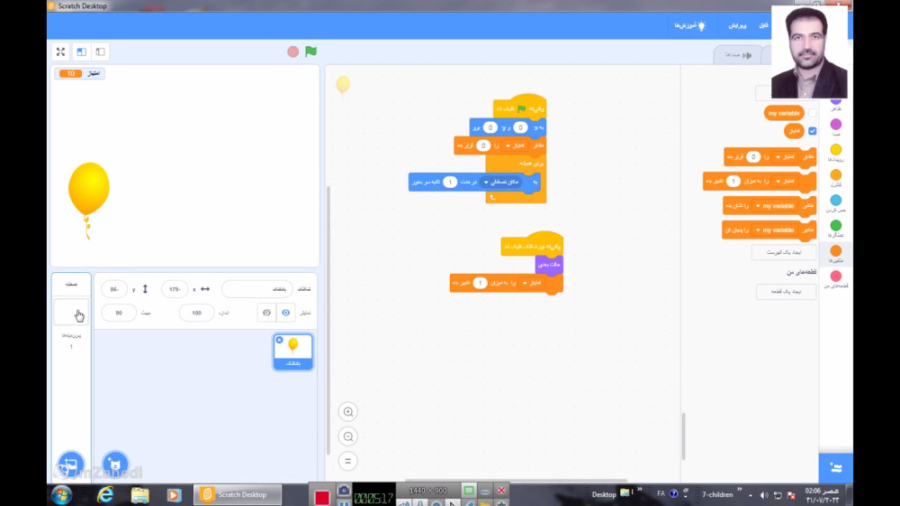Screen dimensions: 900x506
Task: Select the green Operators category
Action: 836,228
